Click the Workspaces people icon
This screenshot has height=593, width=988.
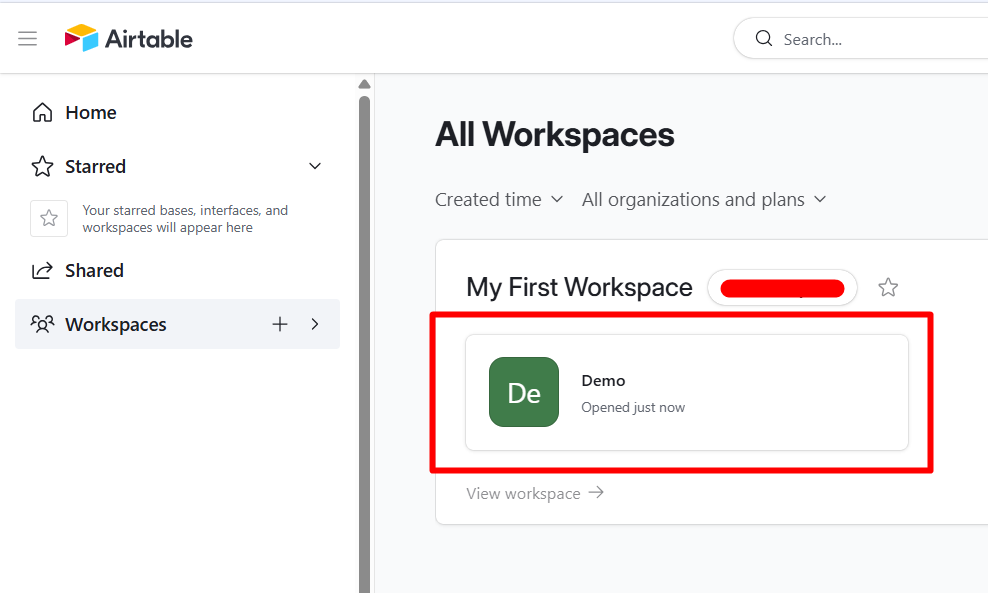pyautogui.click(x=42, y=324)
